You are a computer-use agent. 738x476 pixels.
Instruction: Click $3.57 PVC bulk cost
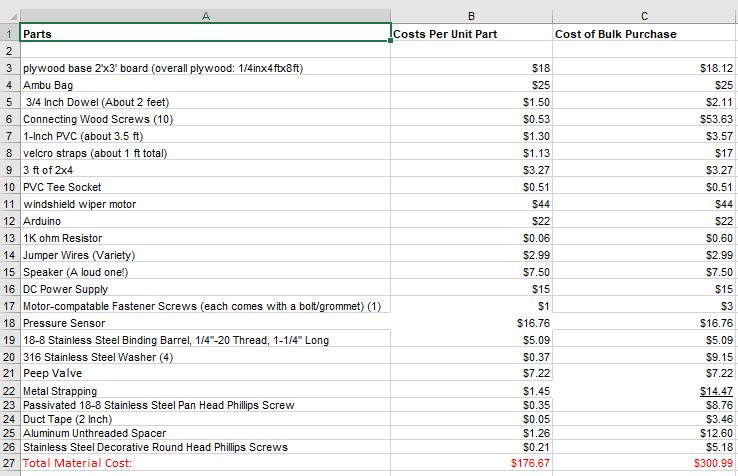coord(644,136)
